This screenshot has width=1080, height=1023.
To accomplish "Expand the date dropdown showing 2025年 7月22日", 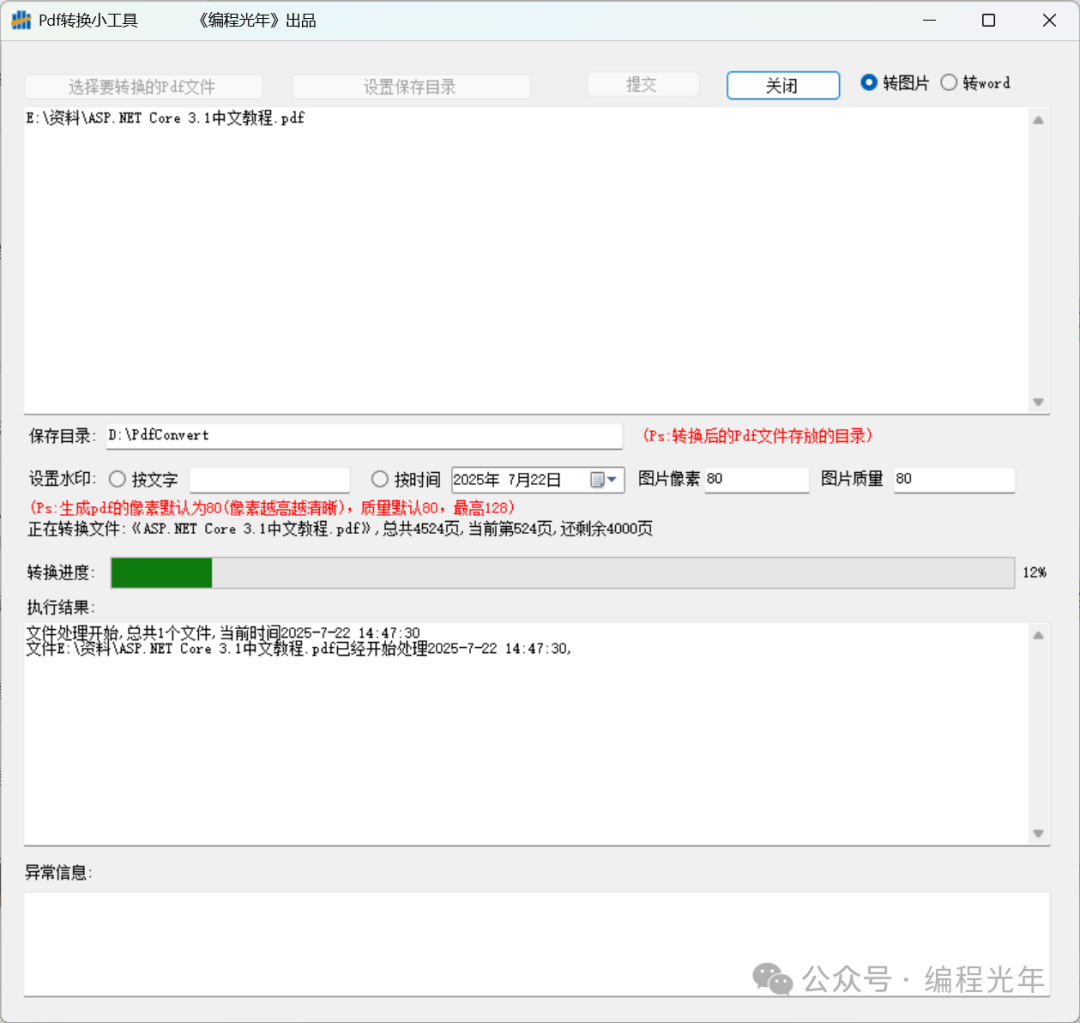I will tap(613, 480).
